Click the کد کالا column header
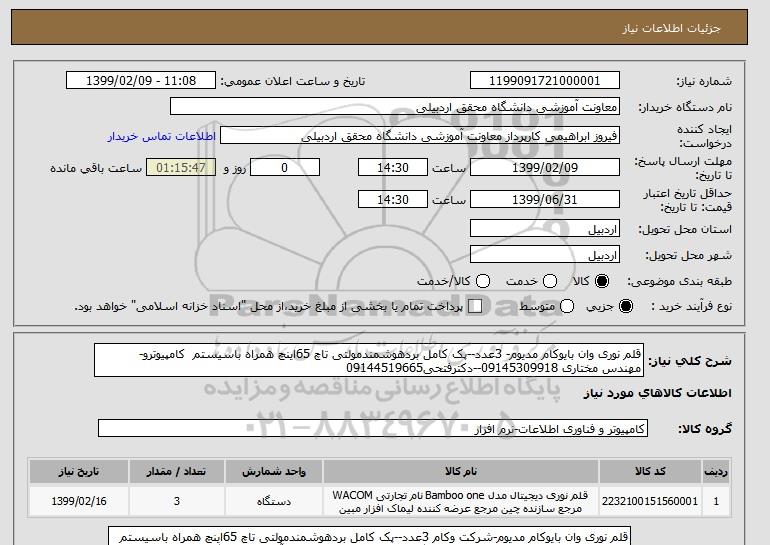 (650, 471)
